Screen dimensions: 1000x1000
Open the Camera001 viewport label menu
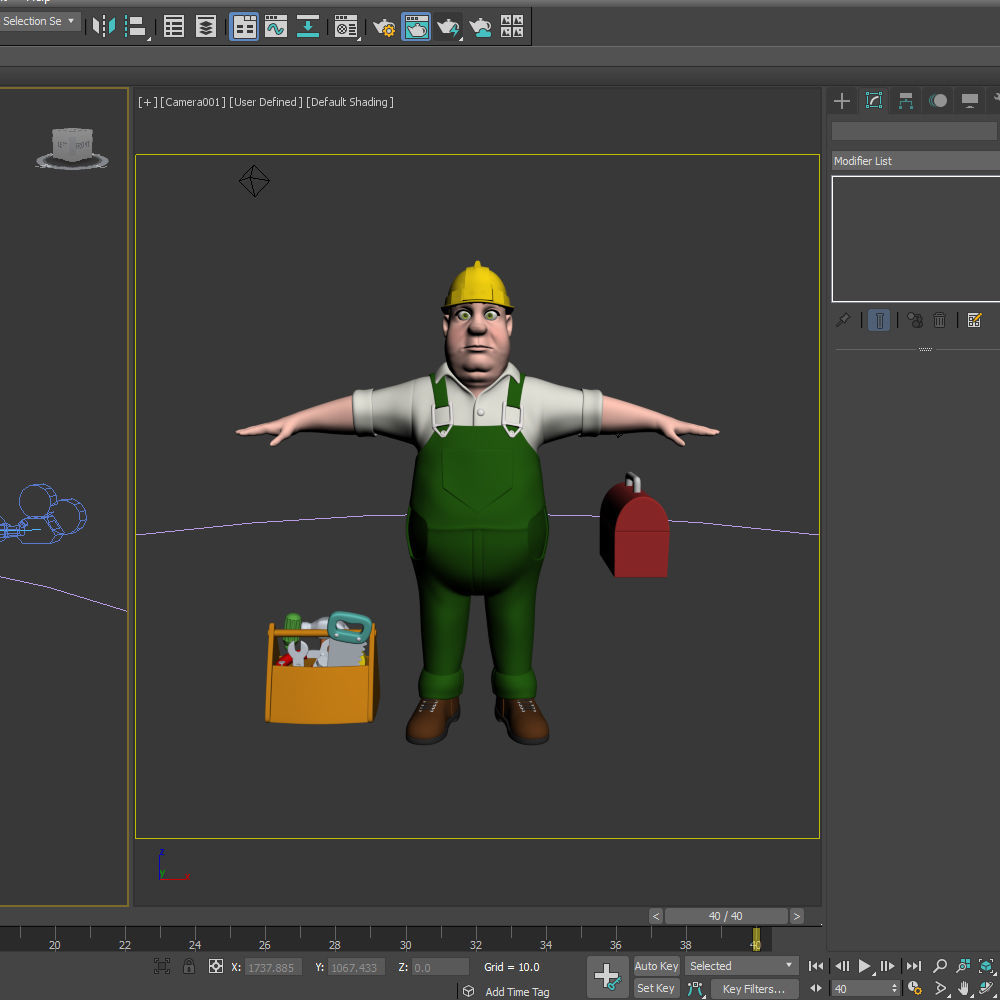(193, 102)
